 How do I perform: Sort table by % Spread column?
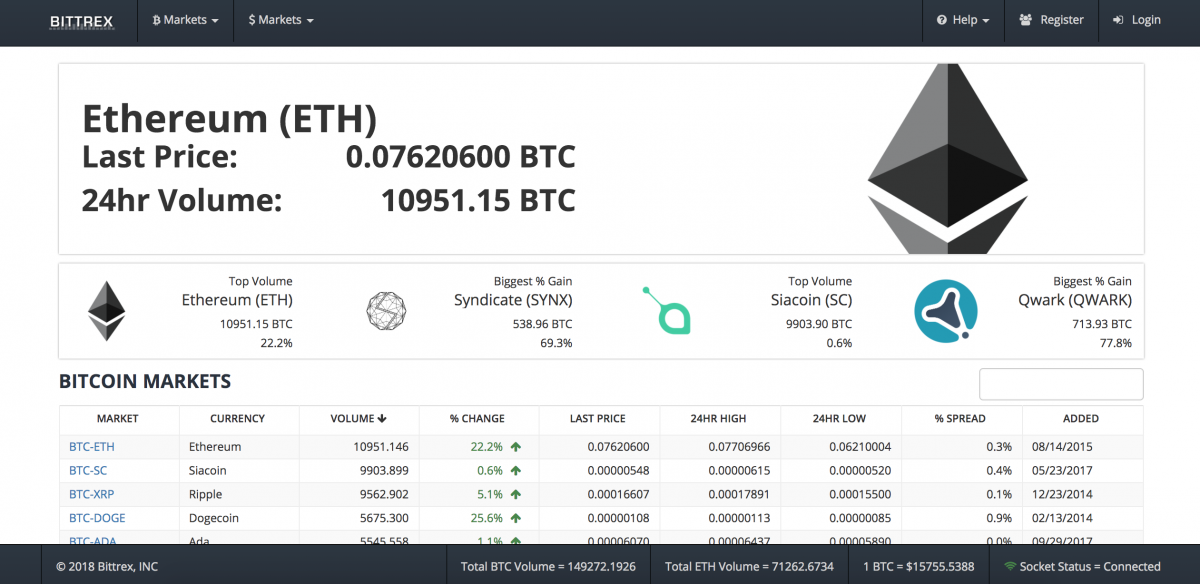tap(960, 419)
